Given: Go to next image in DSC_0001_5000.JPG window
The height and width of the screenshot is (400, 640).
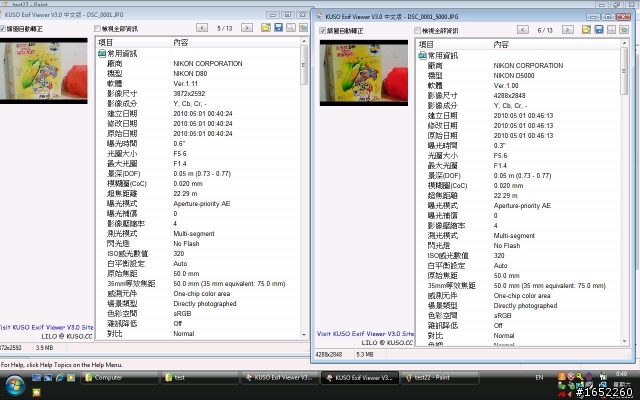Looking at the screenshot, I should pos(567,30).
